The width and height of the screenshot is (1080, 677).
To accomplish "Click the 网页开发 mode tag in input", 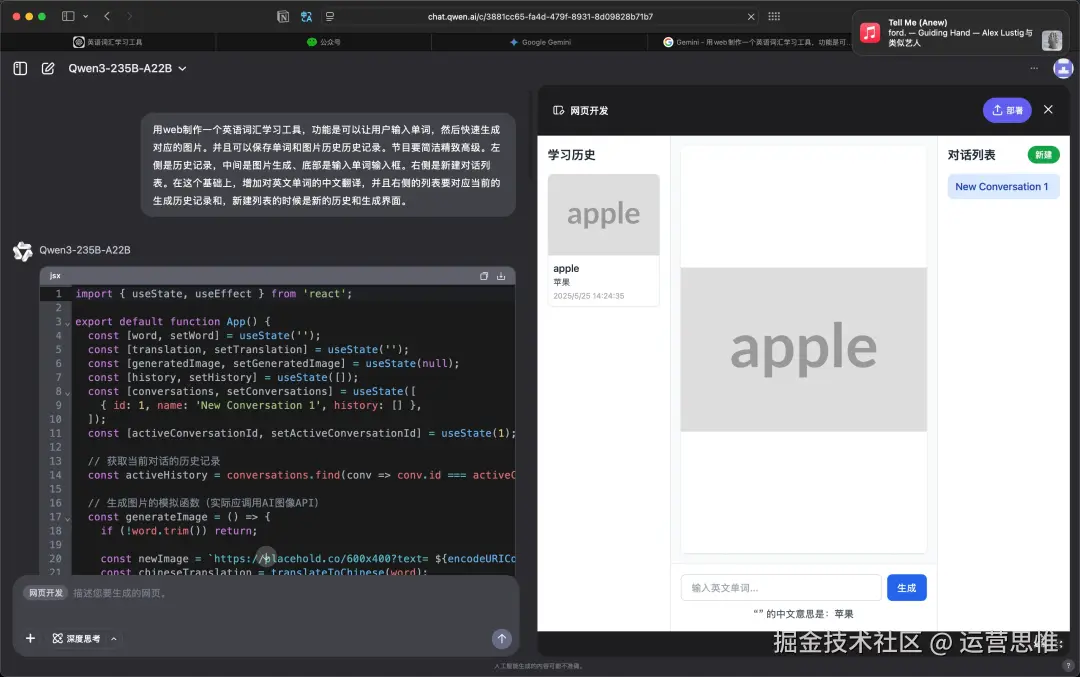I will click(x=45, y=593).
